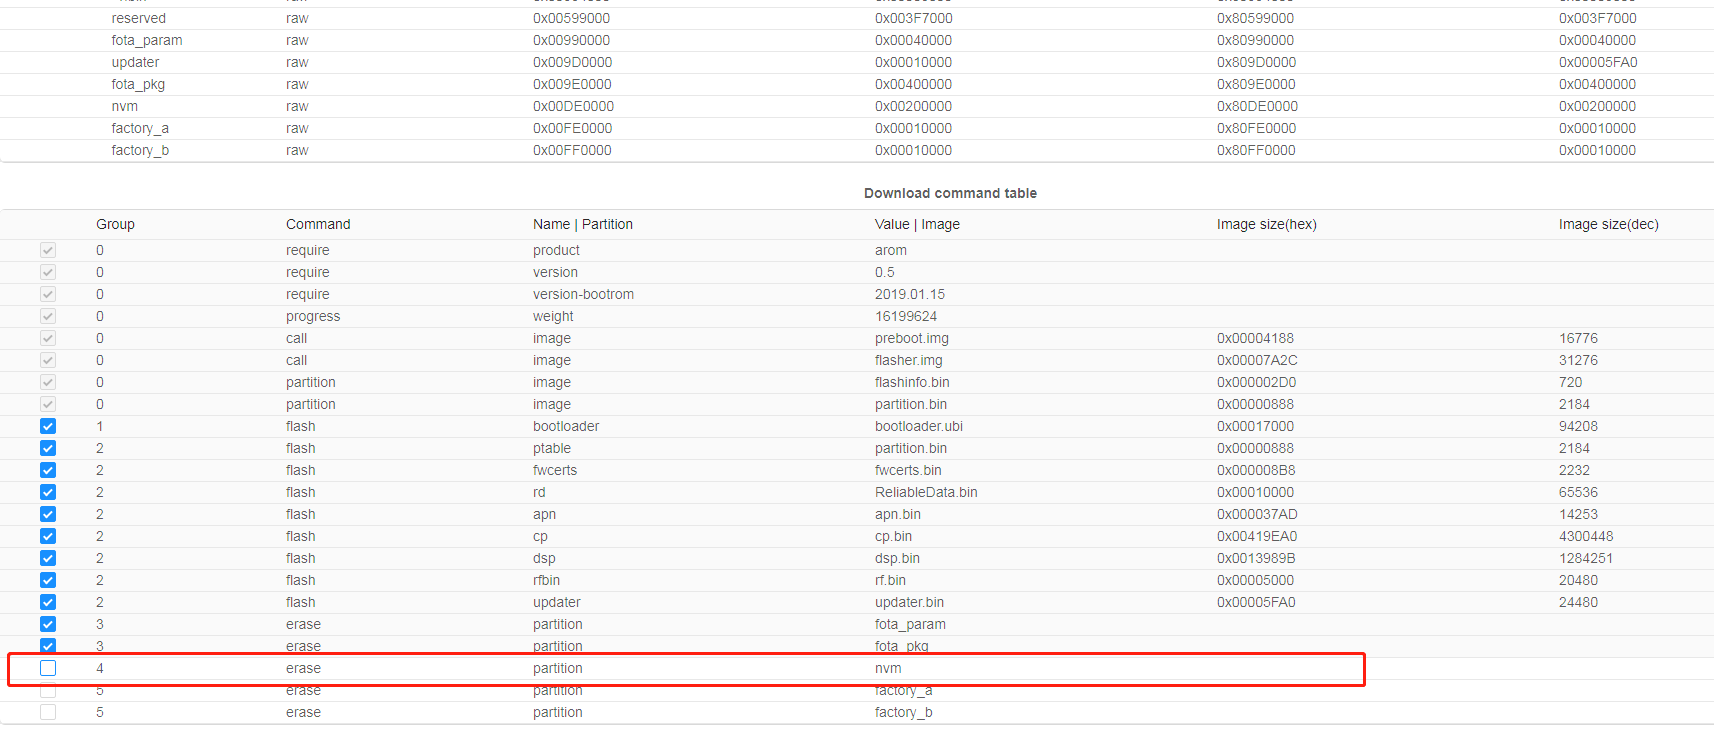Disable the cp flash row checkbox

(48, 536)
